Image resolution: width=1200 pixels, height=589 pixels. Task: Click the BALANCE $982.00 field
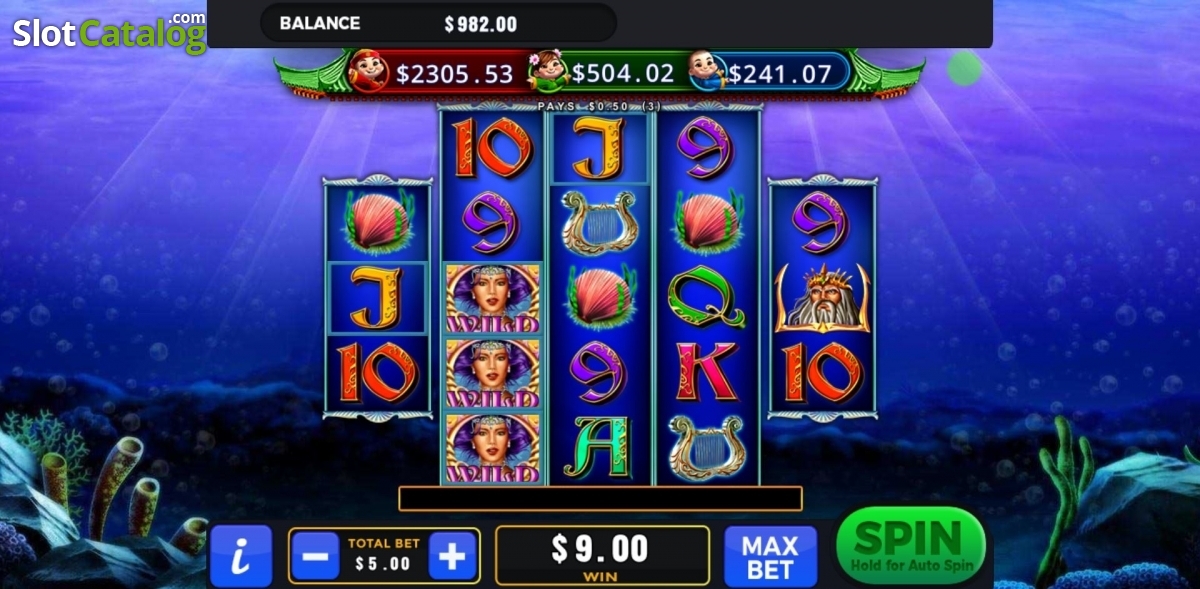[x=438, y=23]
